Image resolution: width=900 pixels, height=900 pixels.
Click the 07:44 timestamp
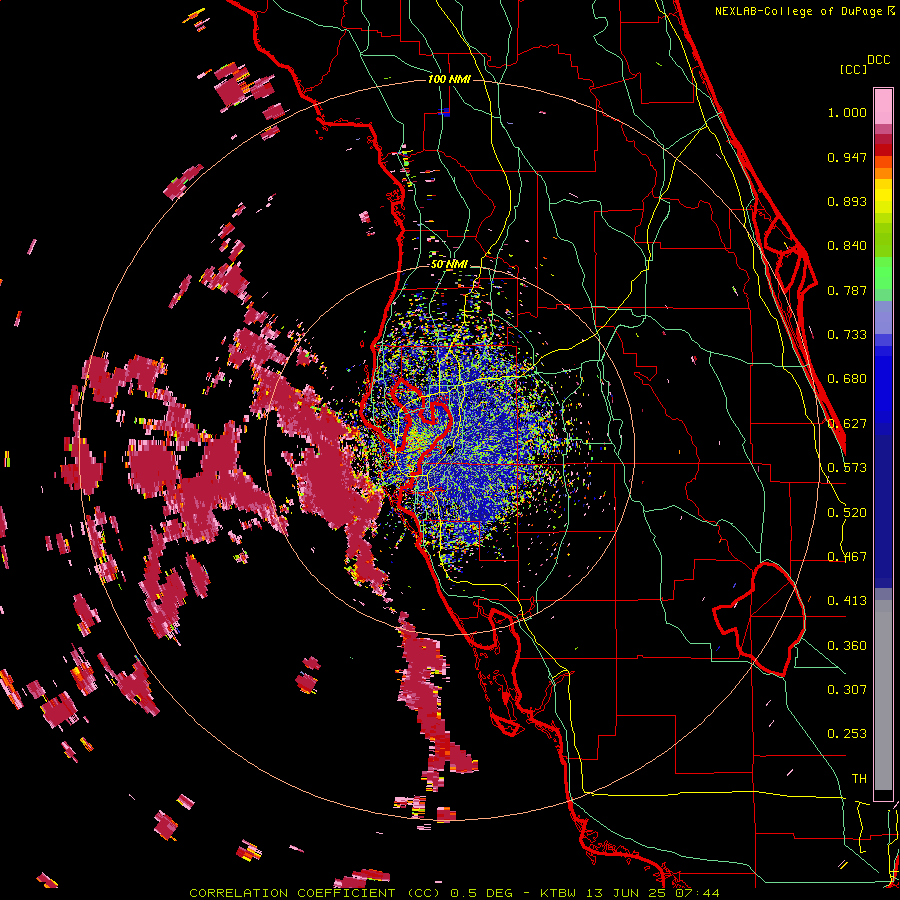pyautogui.click(x=699, y=893)
